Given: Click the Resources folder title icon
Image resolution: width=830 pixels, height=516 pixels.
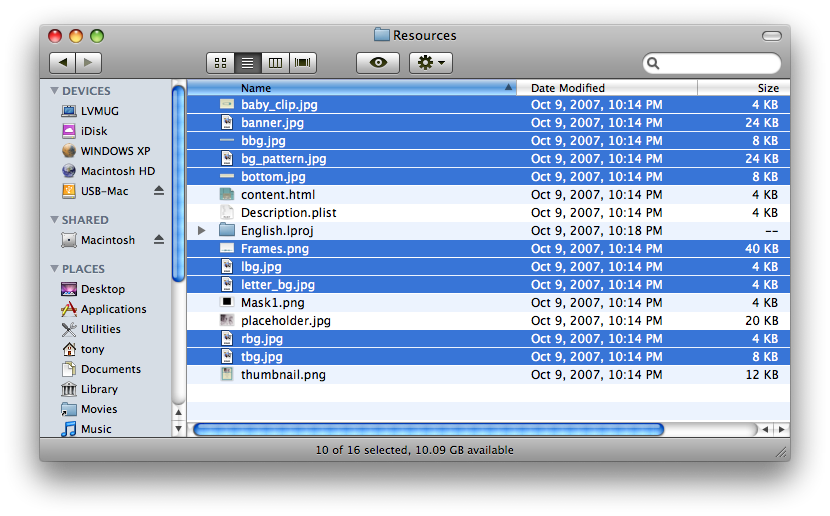Looking at the screenshot, I should coord(382,35).
